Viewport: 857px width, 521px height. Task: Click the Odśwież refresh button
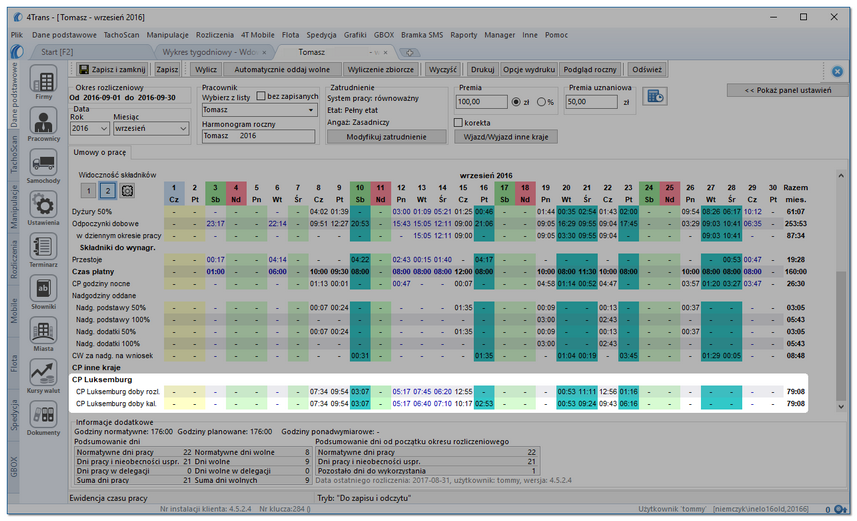pyautogui.click(x=647, y=69)
